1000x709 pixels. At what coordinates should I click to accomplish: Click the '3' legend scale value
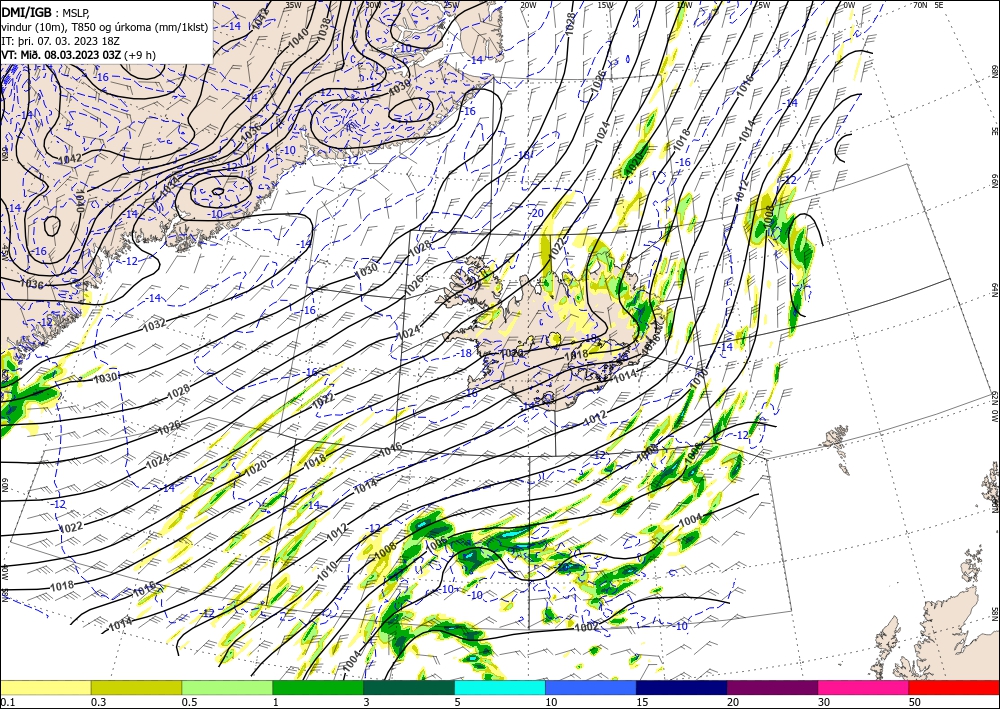click(x=367, y=702)
